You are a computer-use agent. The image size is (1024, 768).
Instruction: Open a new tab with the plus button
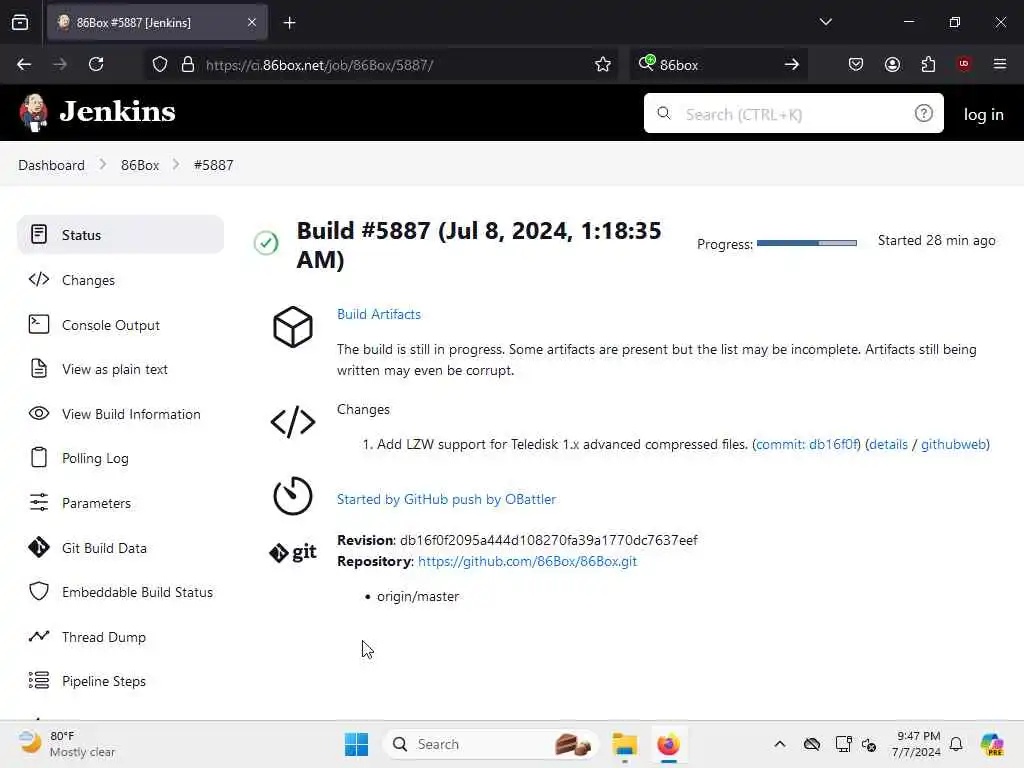click(289, 23)
